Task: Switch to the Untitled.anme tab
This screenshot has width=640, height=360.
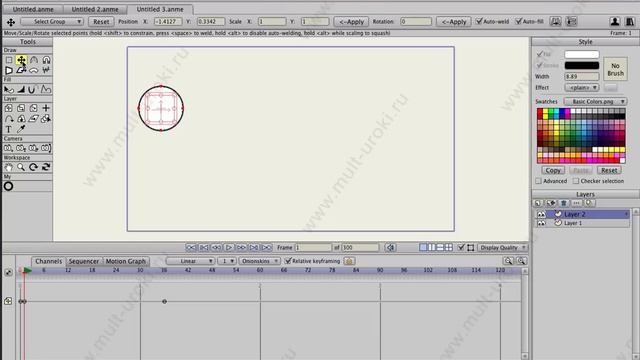Action: [x=33, y=9]
